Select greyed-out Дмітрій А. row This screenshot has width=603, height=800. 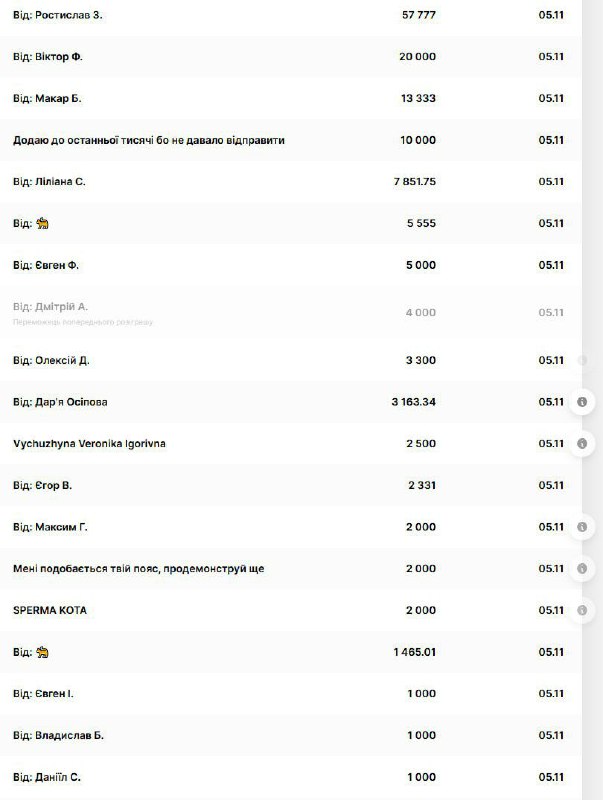[291, 312]
